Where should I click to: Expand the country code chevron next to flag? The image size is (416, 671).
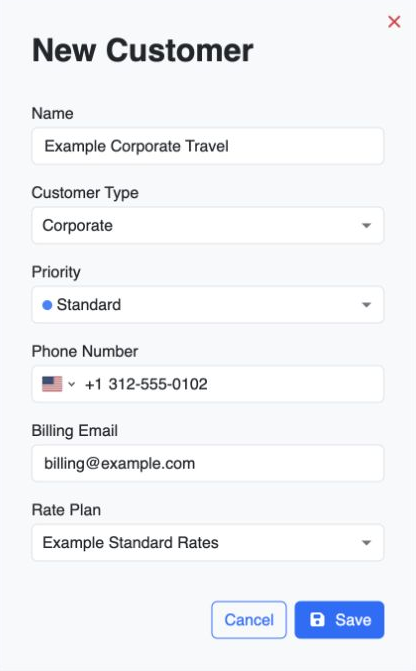pyautogui.click(x=71, y=384)
